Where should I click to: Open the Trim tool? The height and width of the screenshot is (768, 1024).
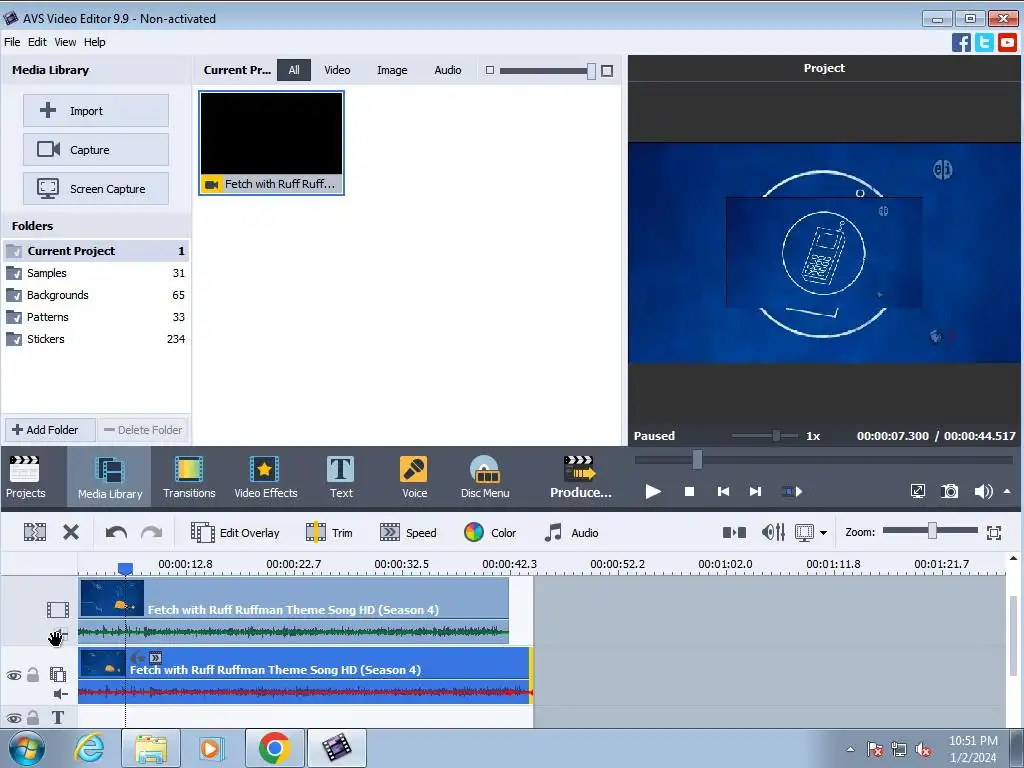(x=330, y=533)
